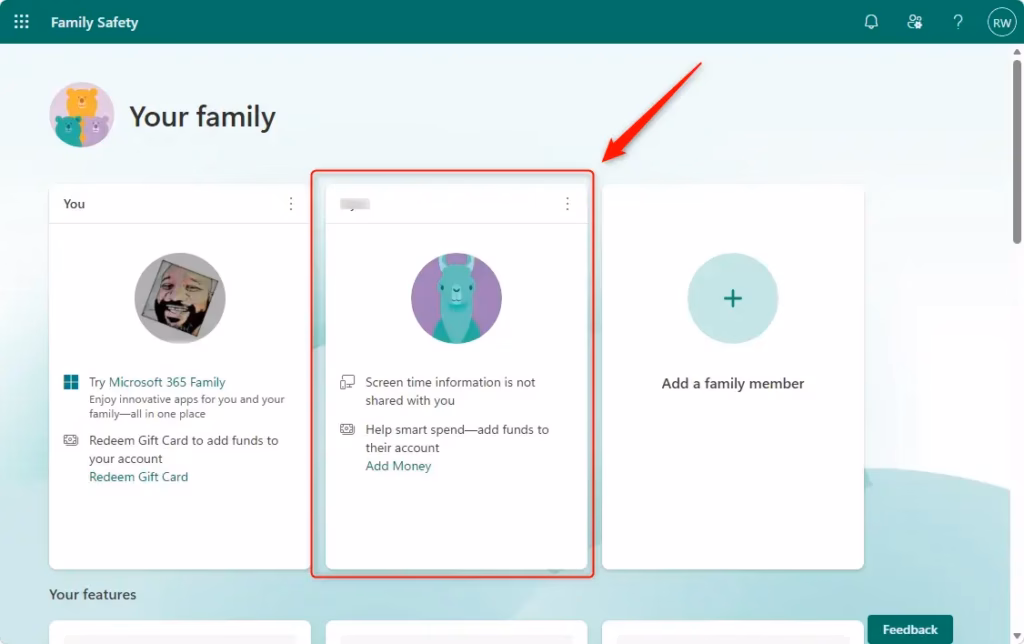Click 'Screen time information is not shared' text
Viewport: 1024px width, 644px height.
coord(450,391)
